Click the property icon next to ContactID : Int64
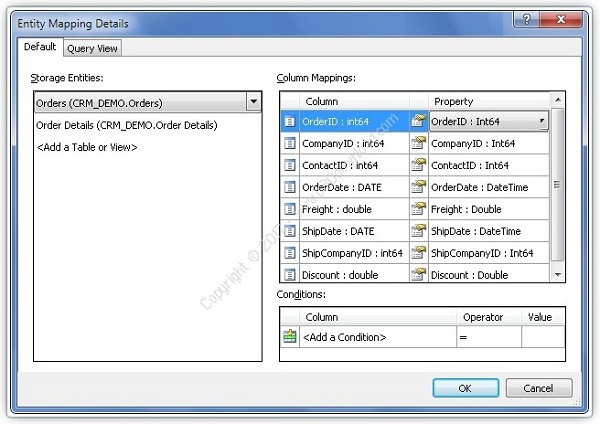 point(419,165)
